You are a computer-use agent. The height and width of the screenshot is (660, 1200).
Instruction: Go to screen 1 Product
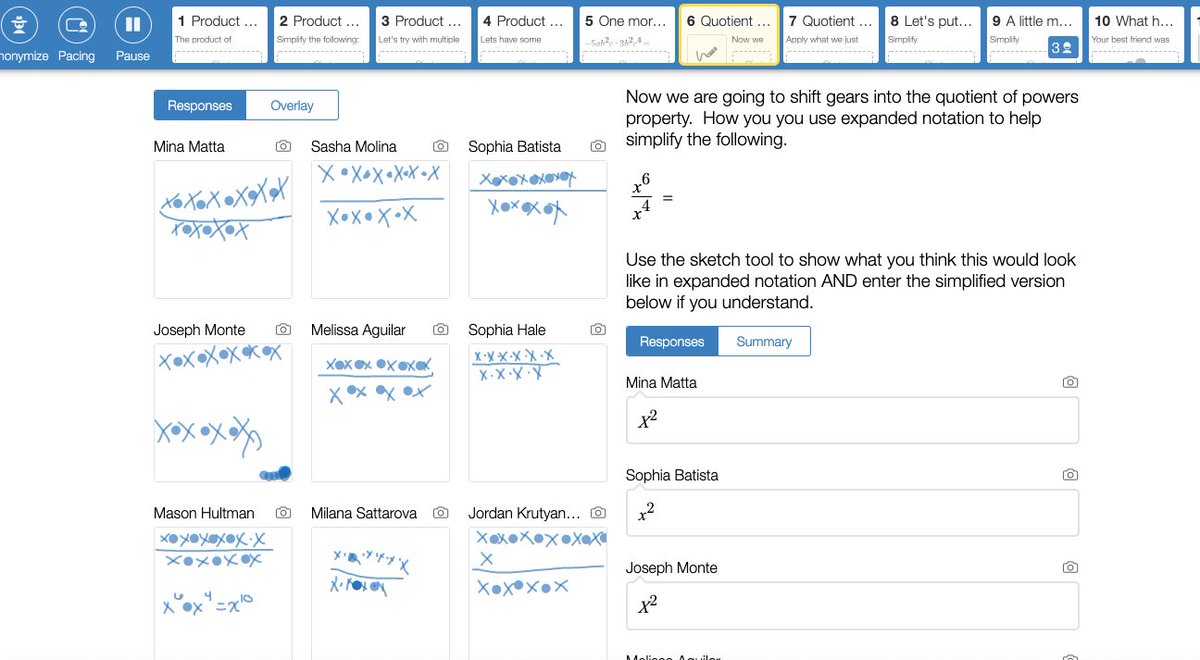[219, 35]
